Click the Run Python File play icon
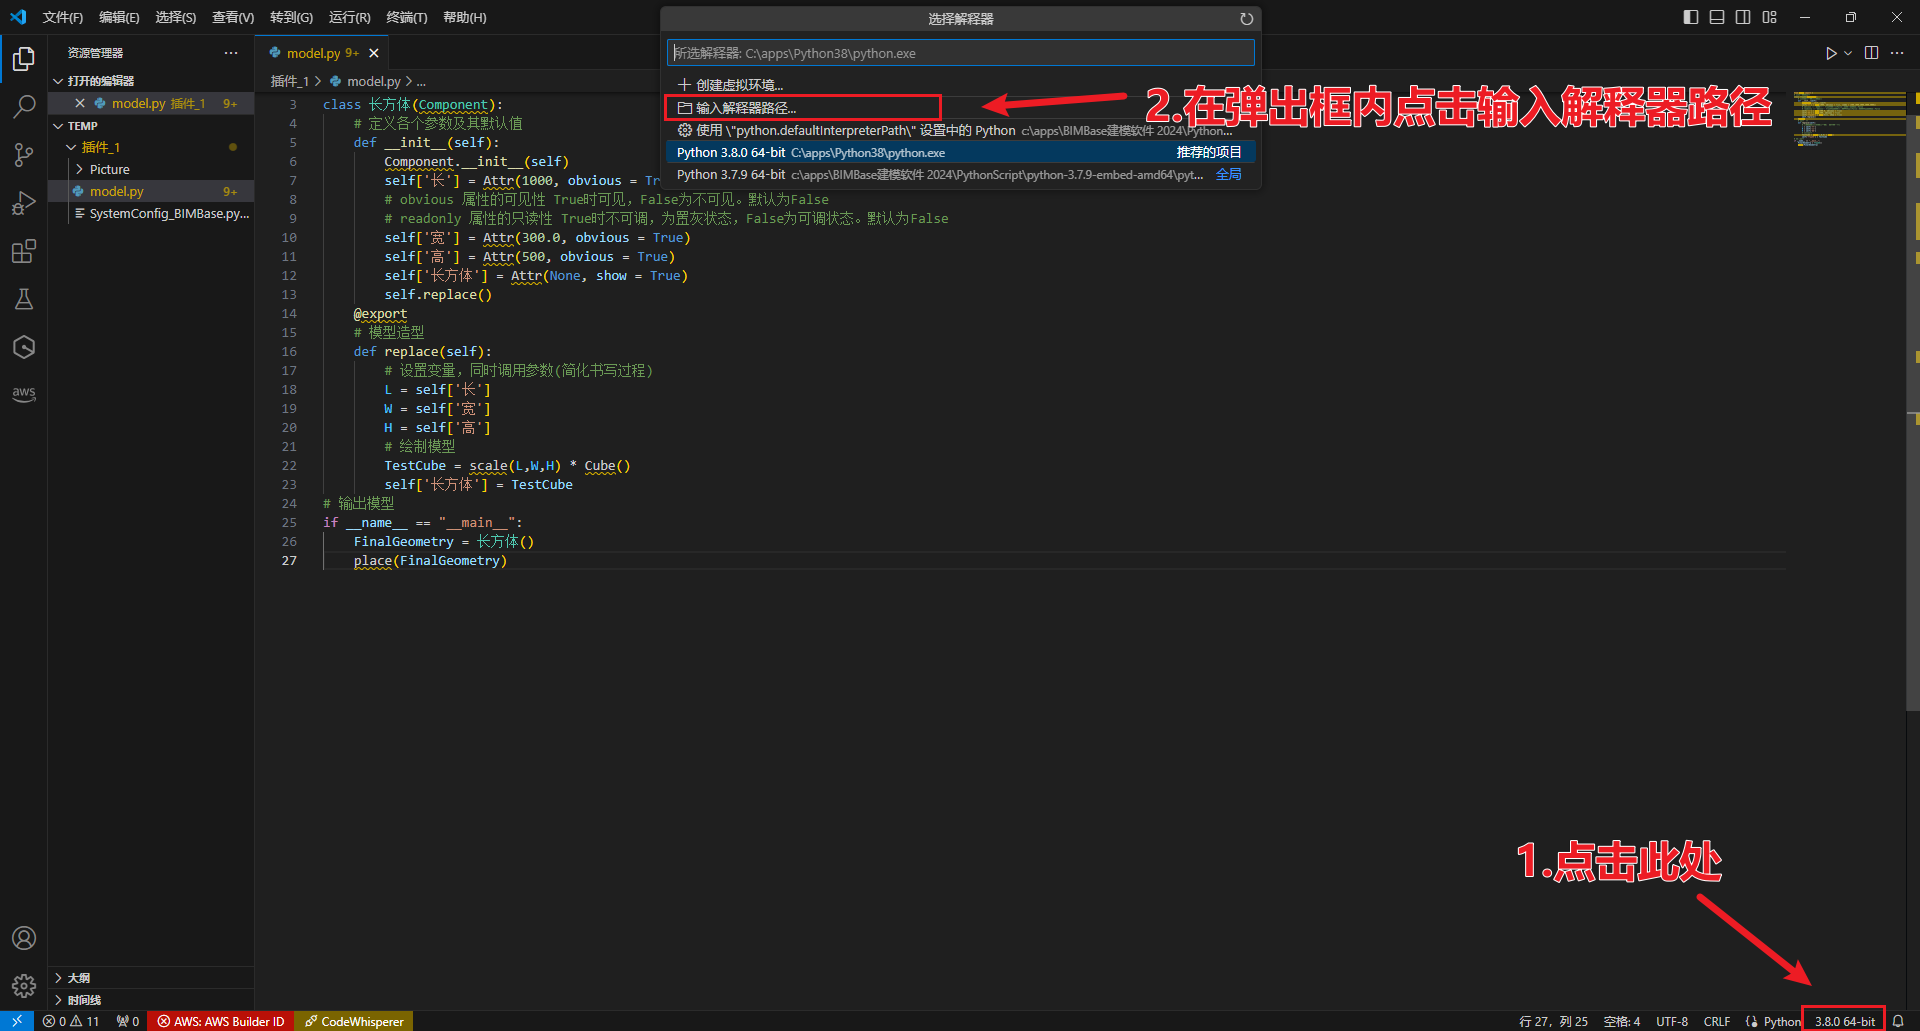 point(1830,53)
